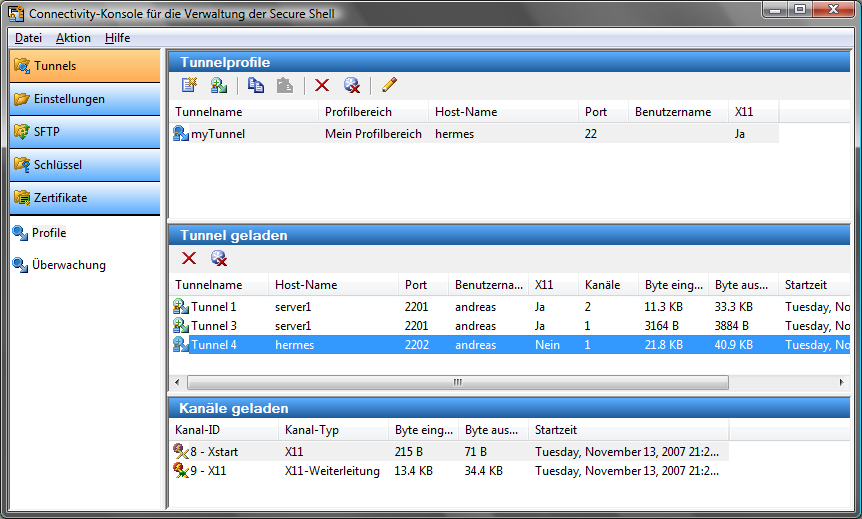Click the 9 - X11 channel icon
The image size is (862, 519).
tap(181, 471)
